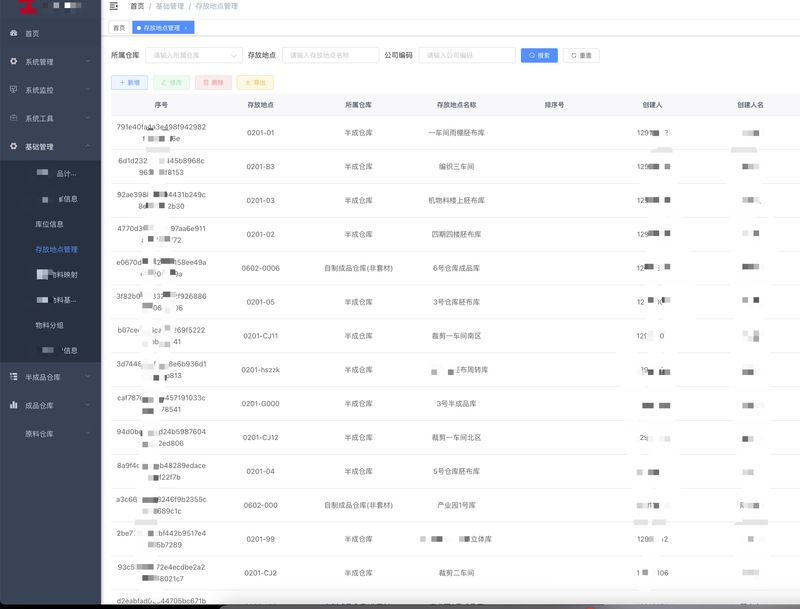Click the 基础管理 gear icon
This screenshot has height=609, width=800.
click(14, 146)
